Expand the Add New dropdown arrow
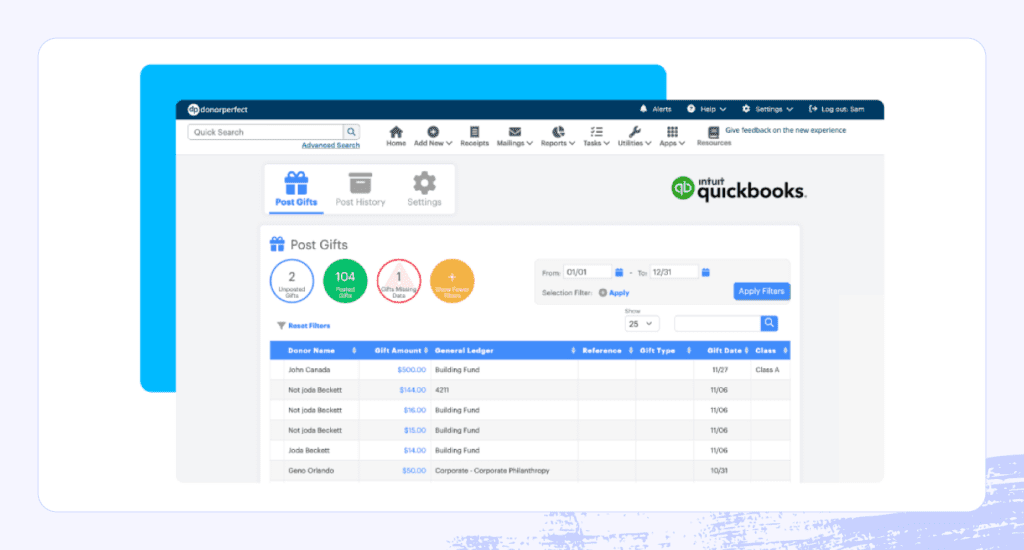1024x550 pixels. click(449, 144)
